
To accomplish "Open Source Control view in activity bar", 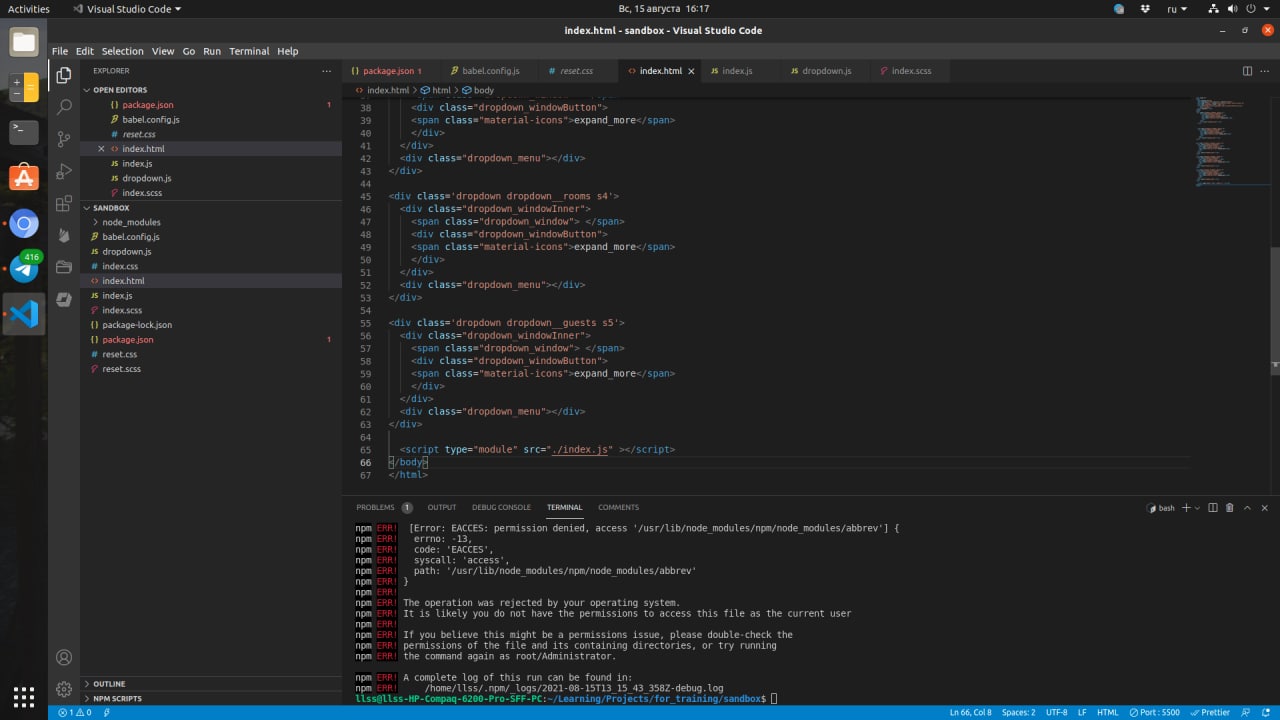I will 64,139.
